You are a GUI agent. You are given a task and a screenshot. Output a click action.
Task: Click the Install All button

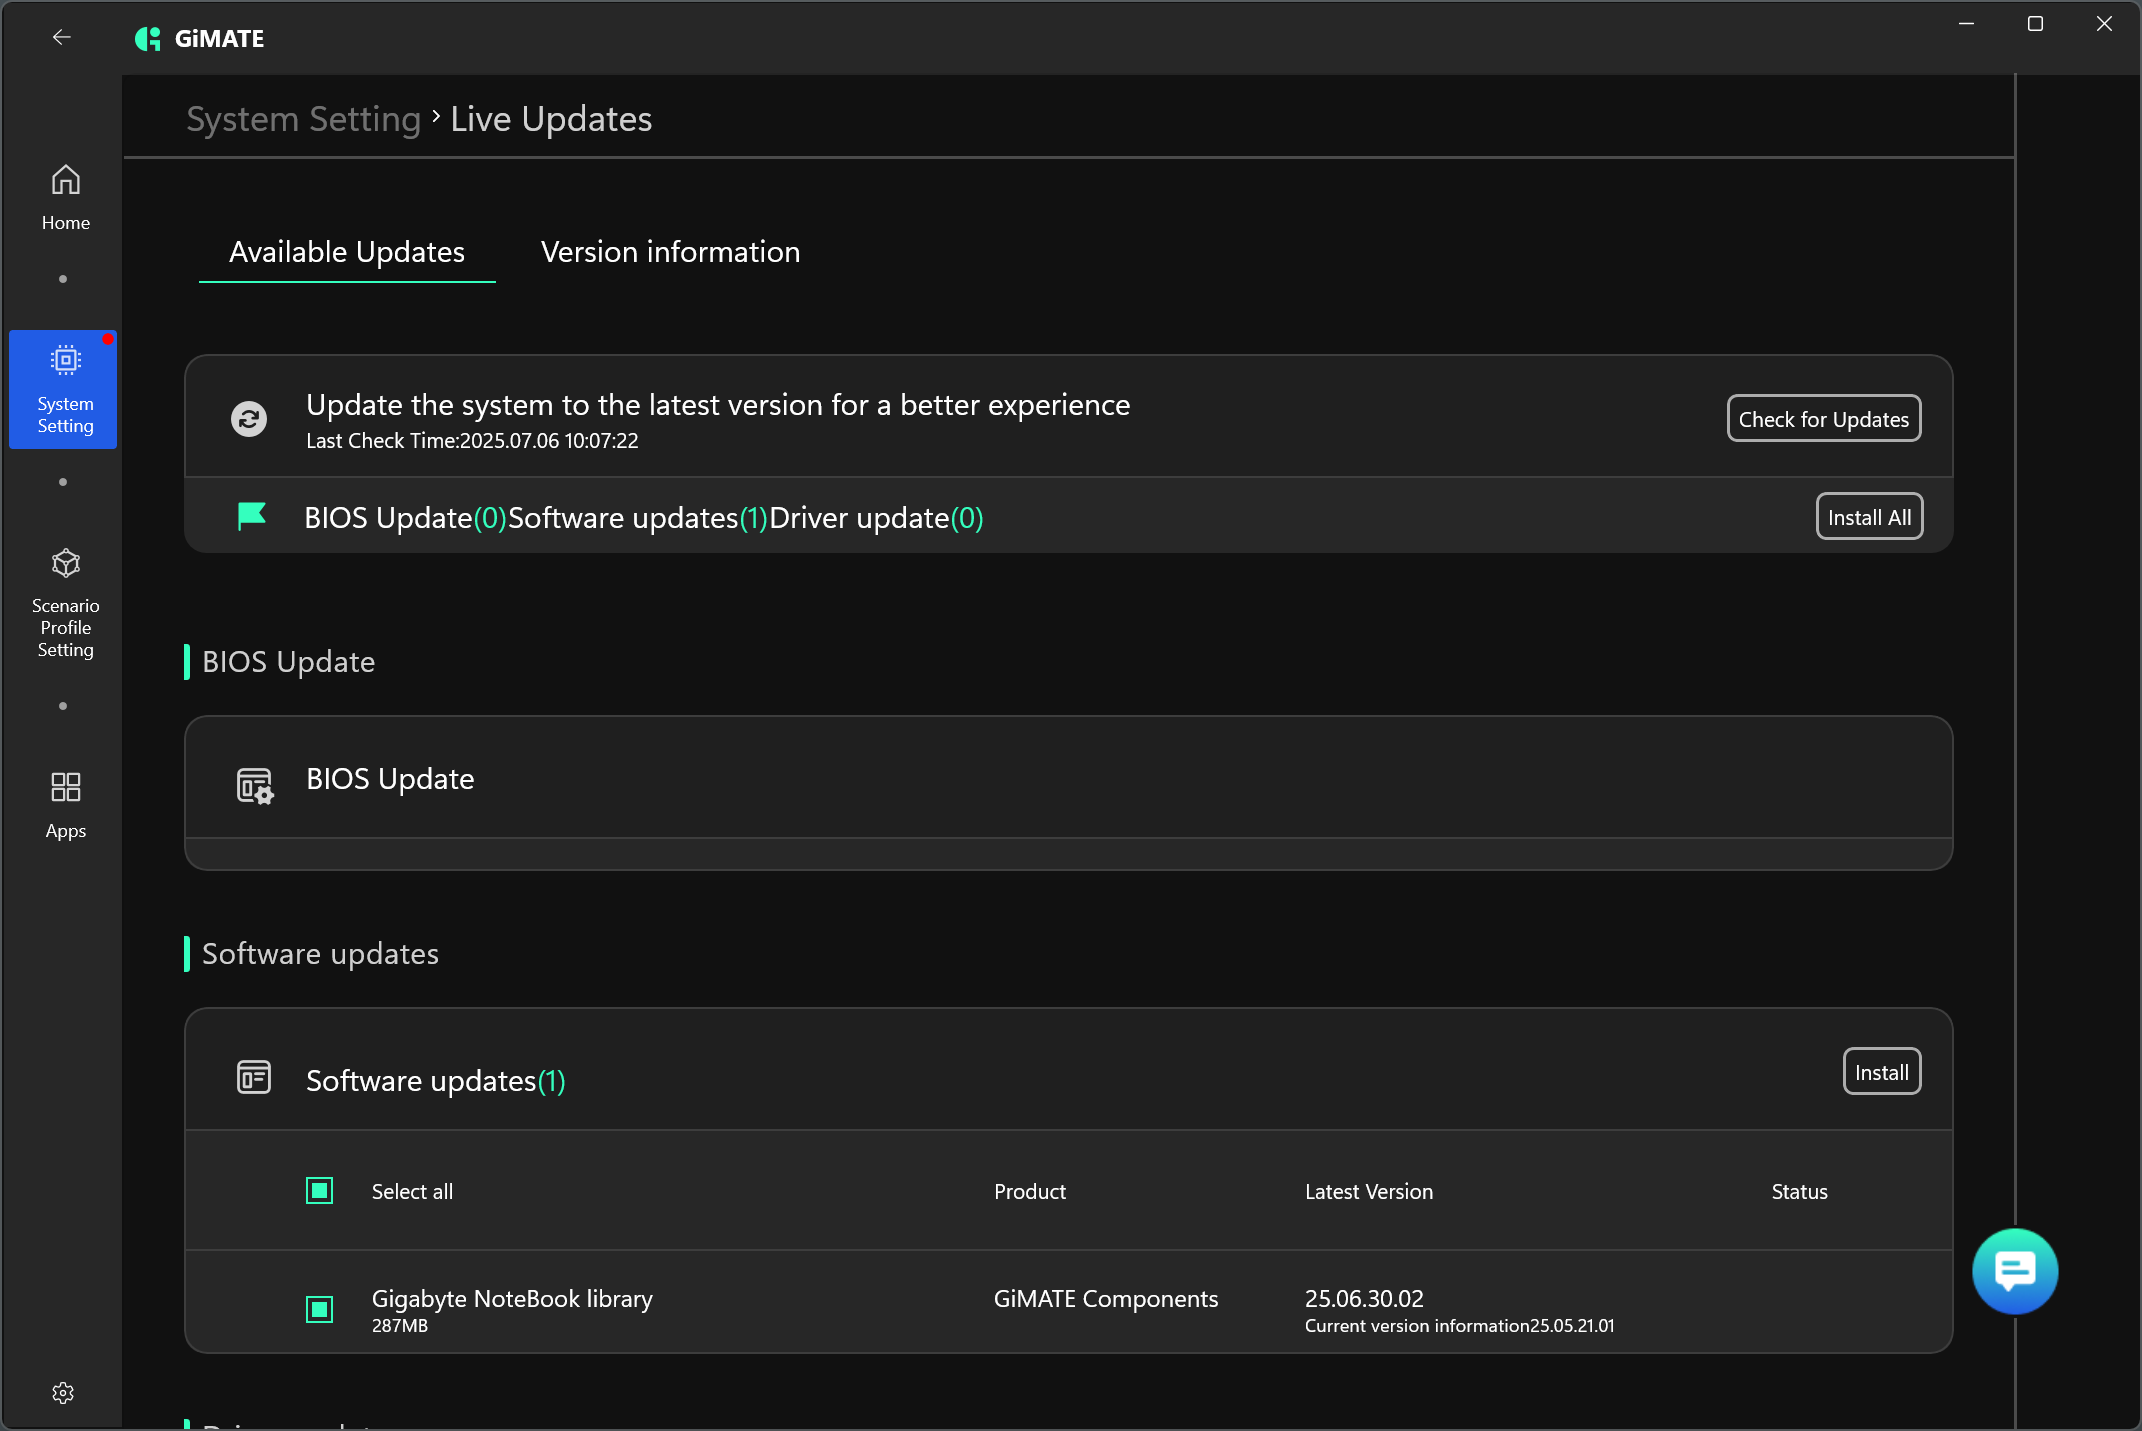pos(1868,517)
